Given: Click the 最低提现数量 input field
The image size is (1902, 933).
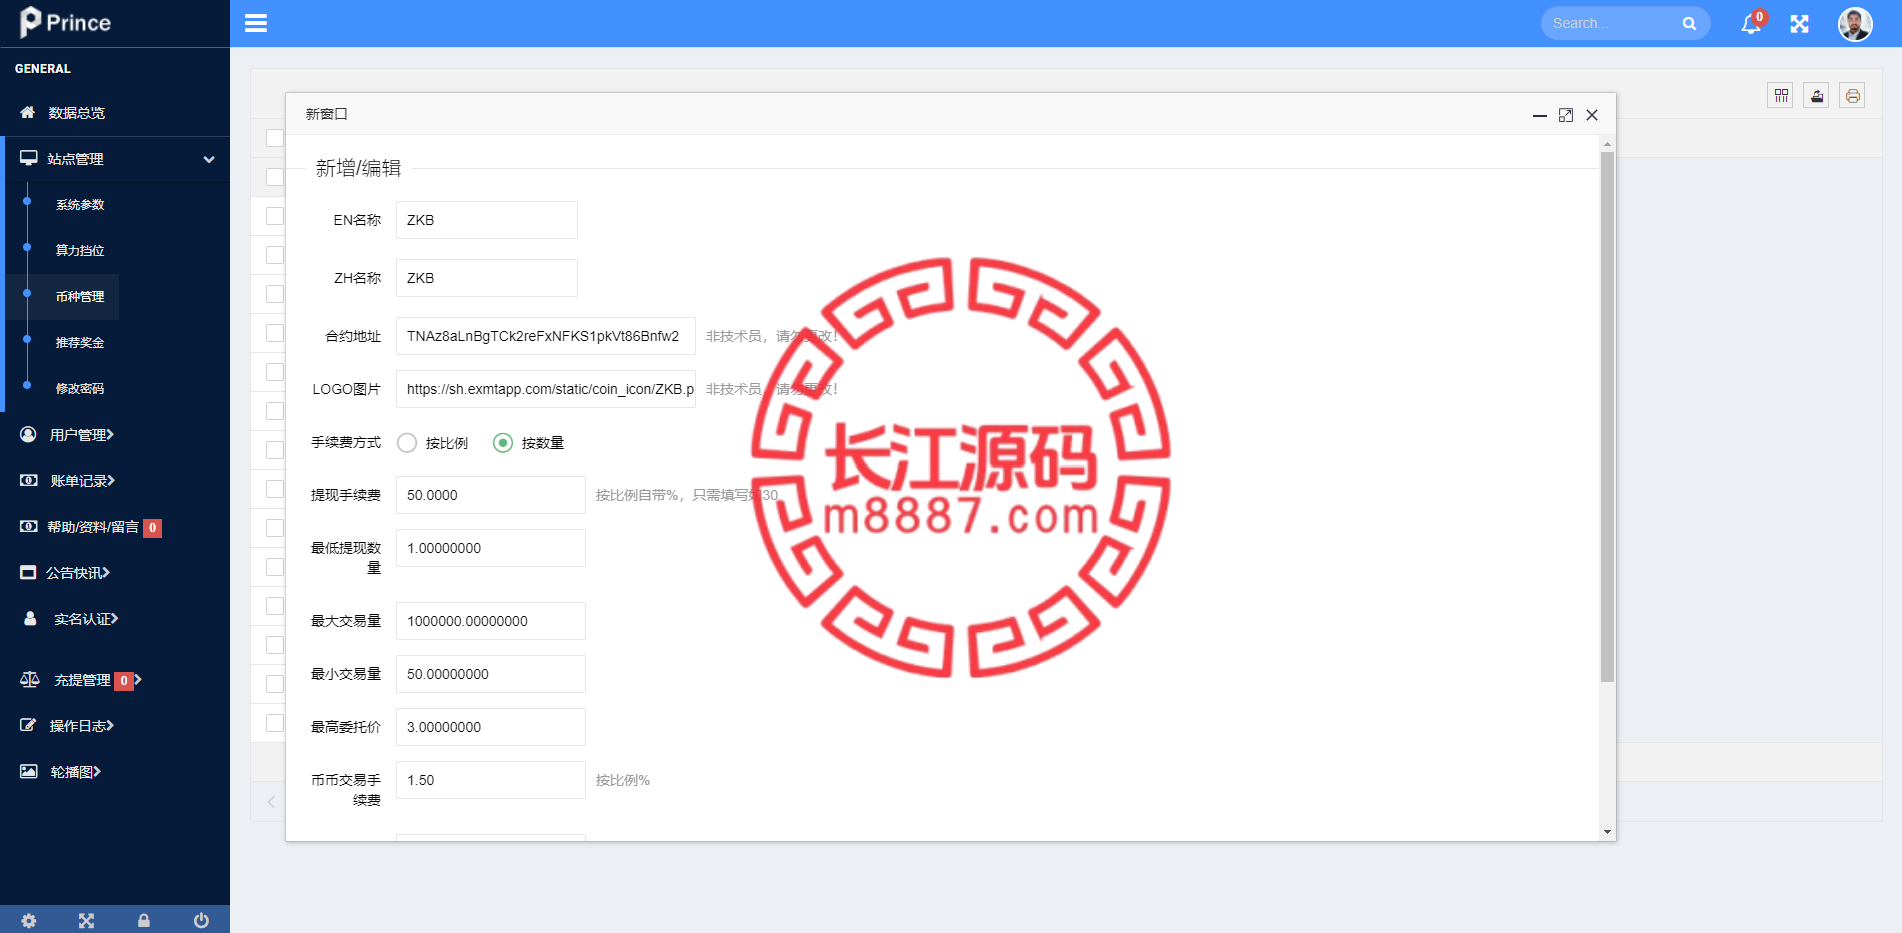Looking at the screenshot, I should coord(491,548).
